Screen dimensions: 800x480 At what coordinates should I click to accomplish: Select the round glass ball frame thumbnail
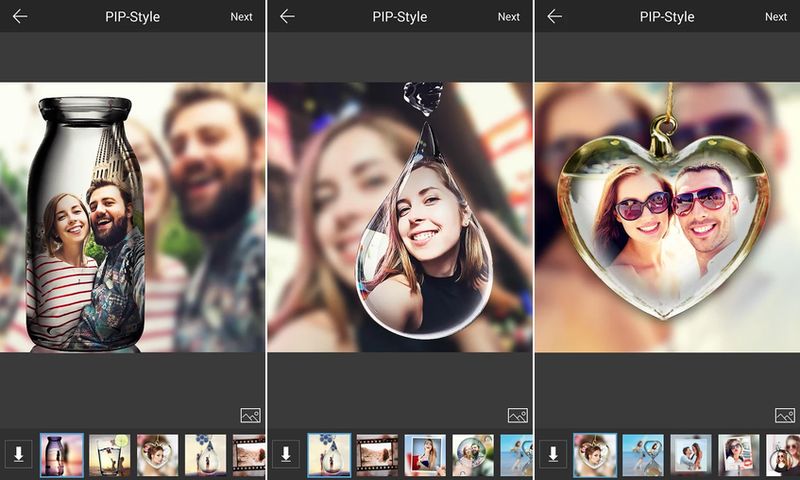473,454
